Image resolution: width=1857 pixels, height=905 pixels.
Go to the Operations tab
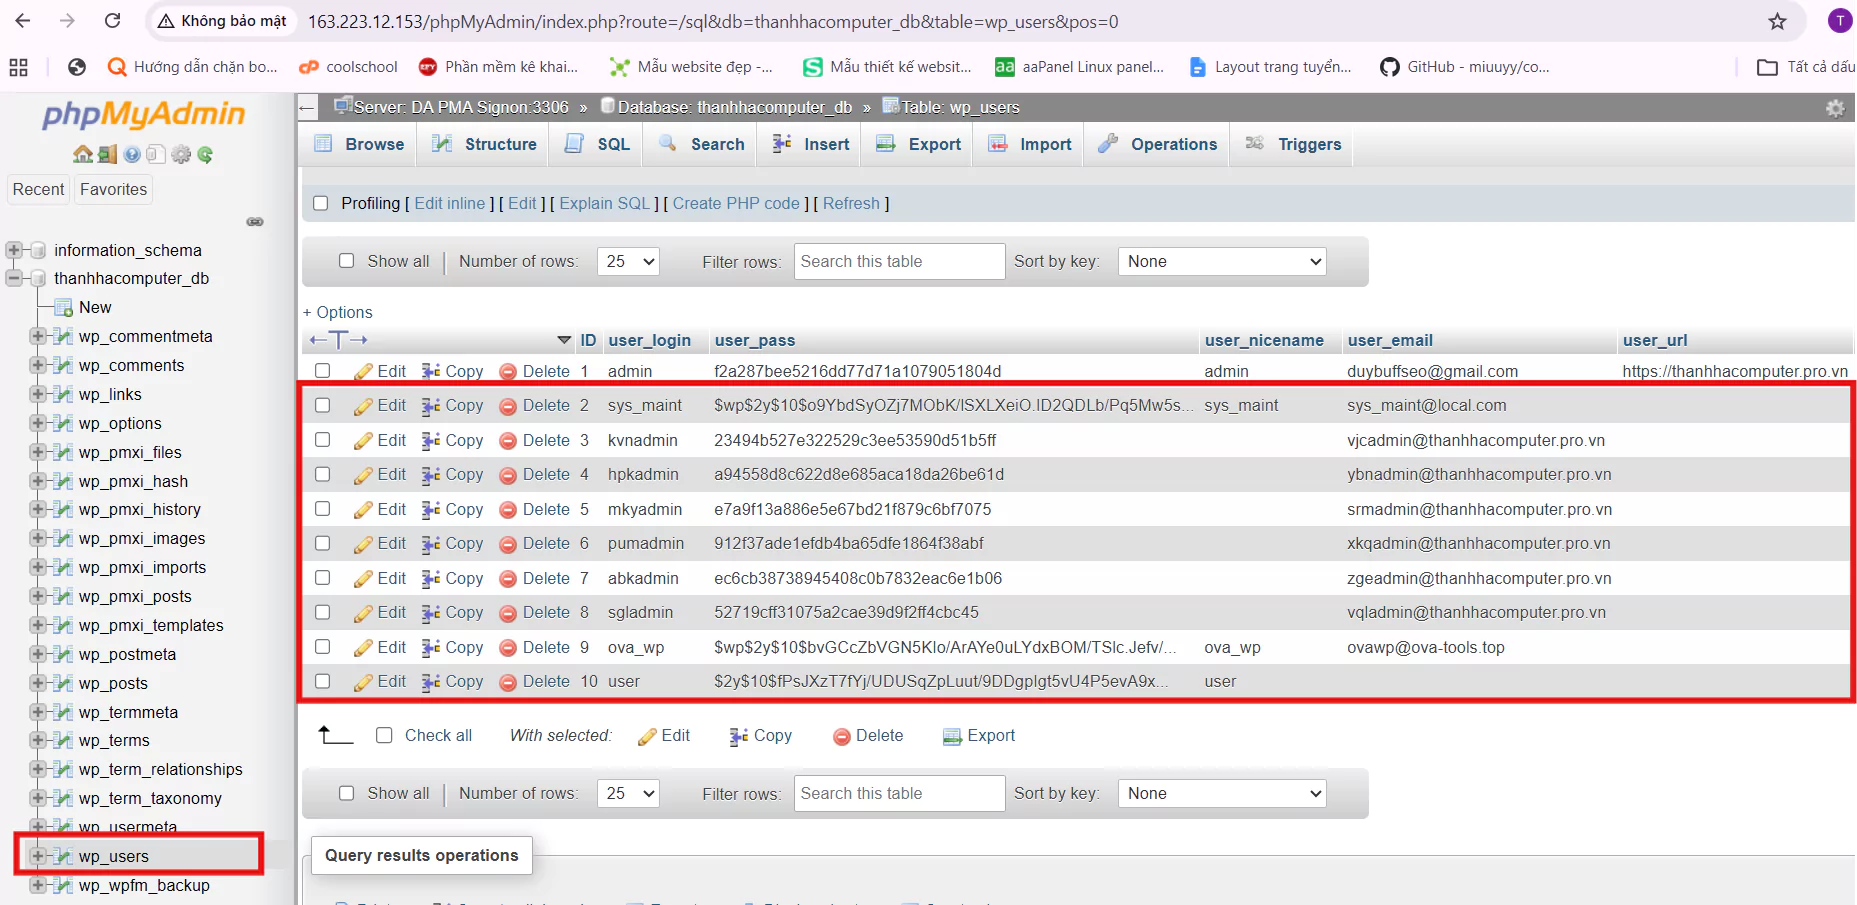click(x=1157, y=144)
